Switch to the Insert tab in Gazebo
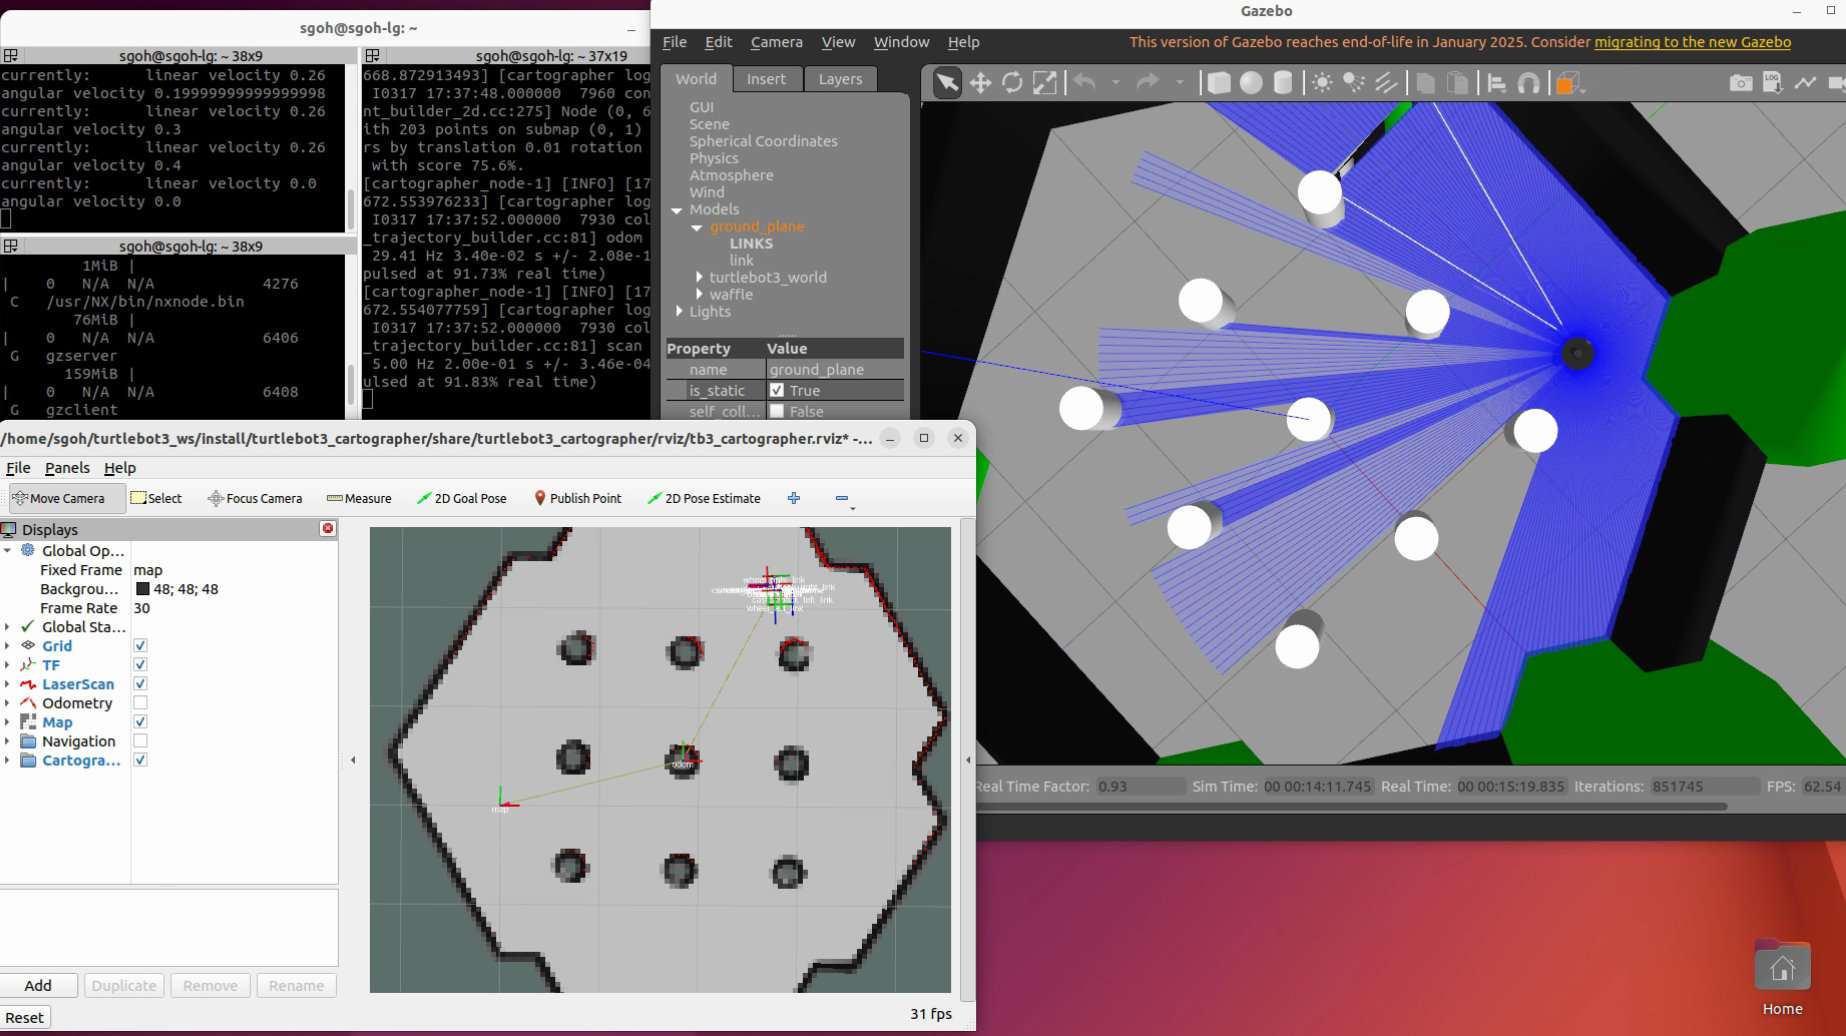 [x=767, y=79]
